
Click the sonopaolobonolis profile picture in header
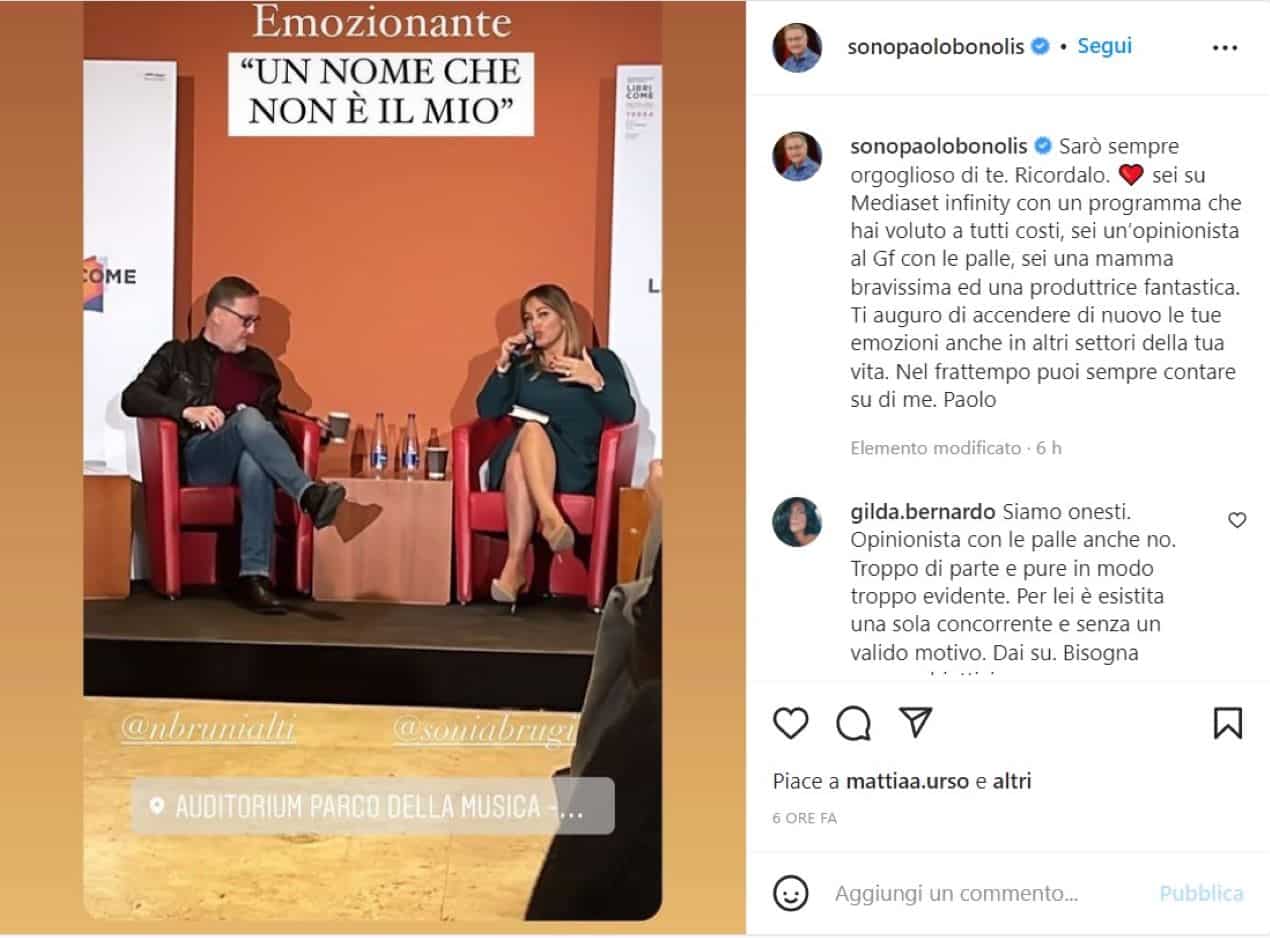pos(797,47)
